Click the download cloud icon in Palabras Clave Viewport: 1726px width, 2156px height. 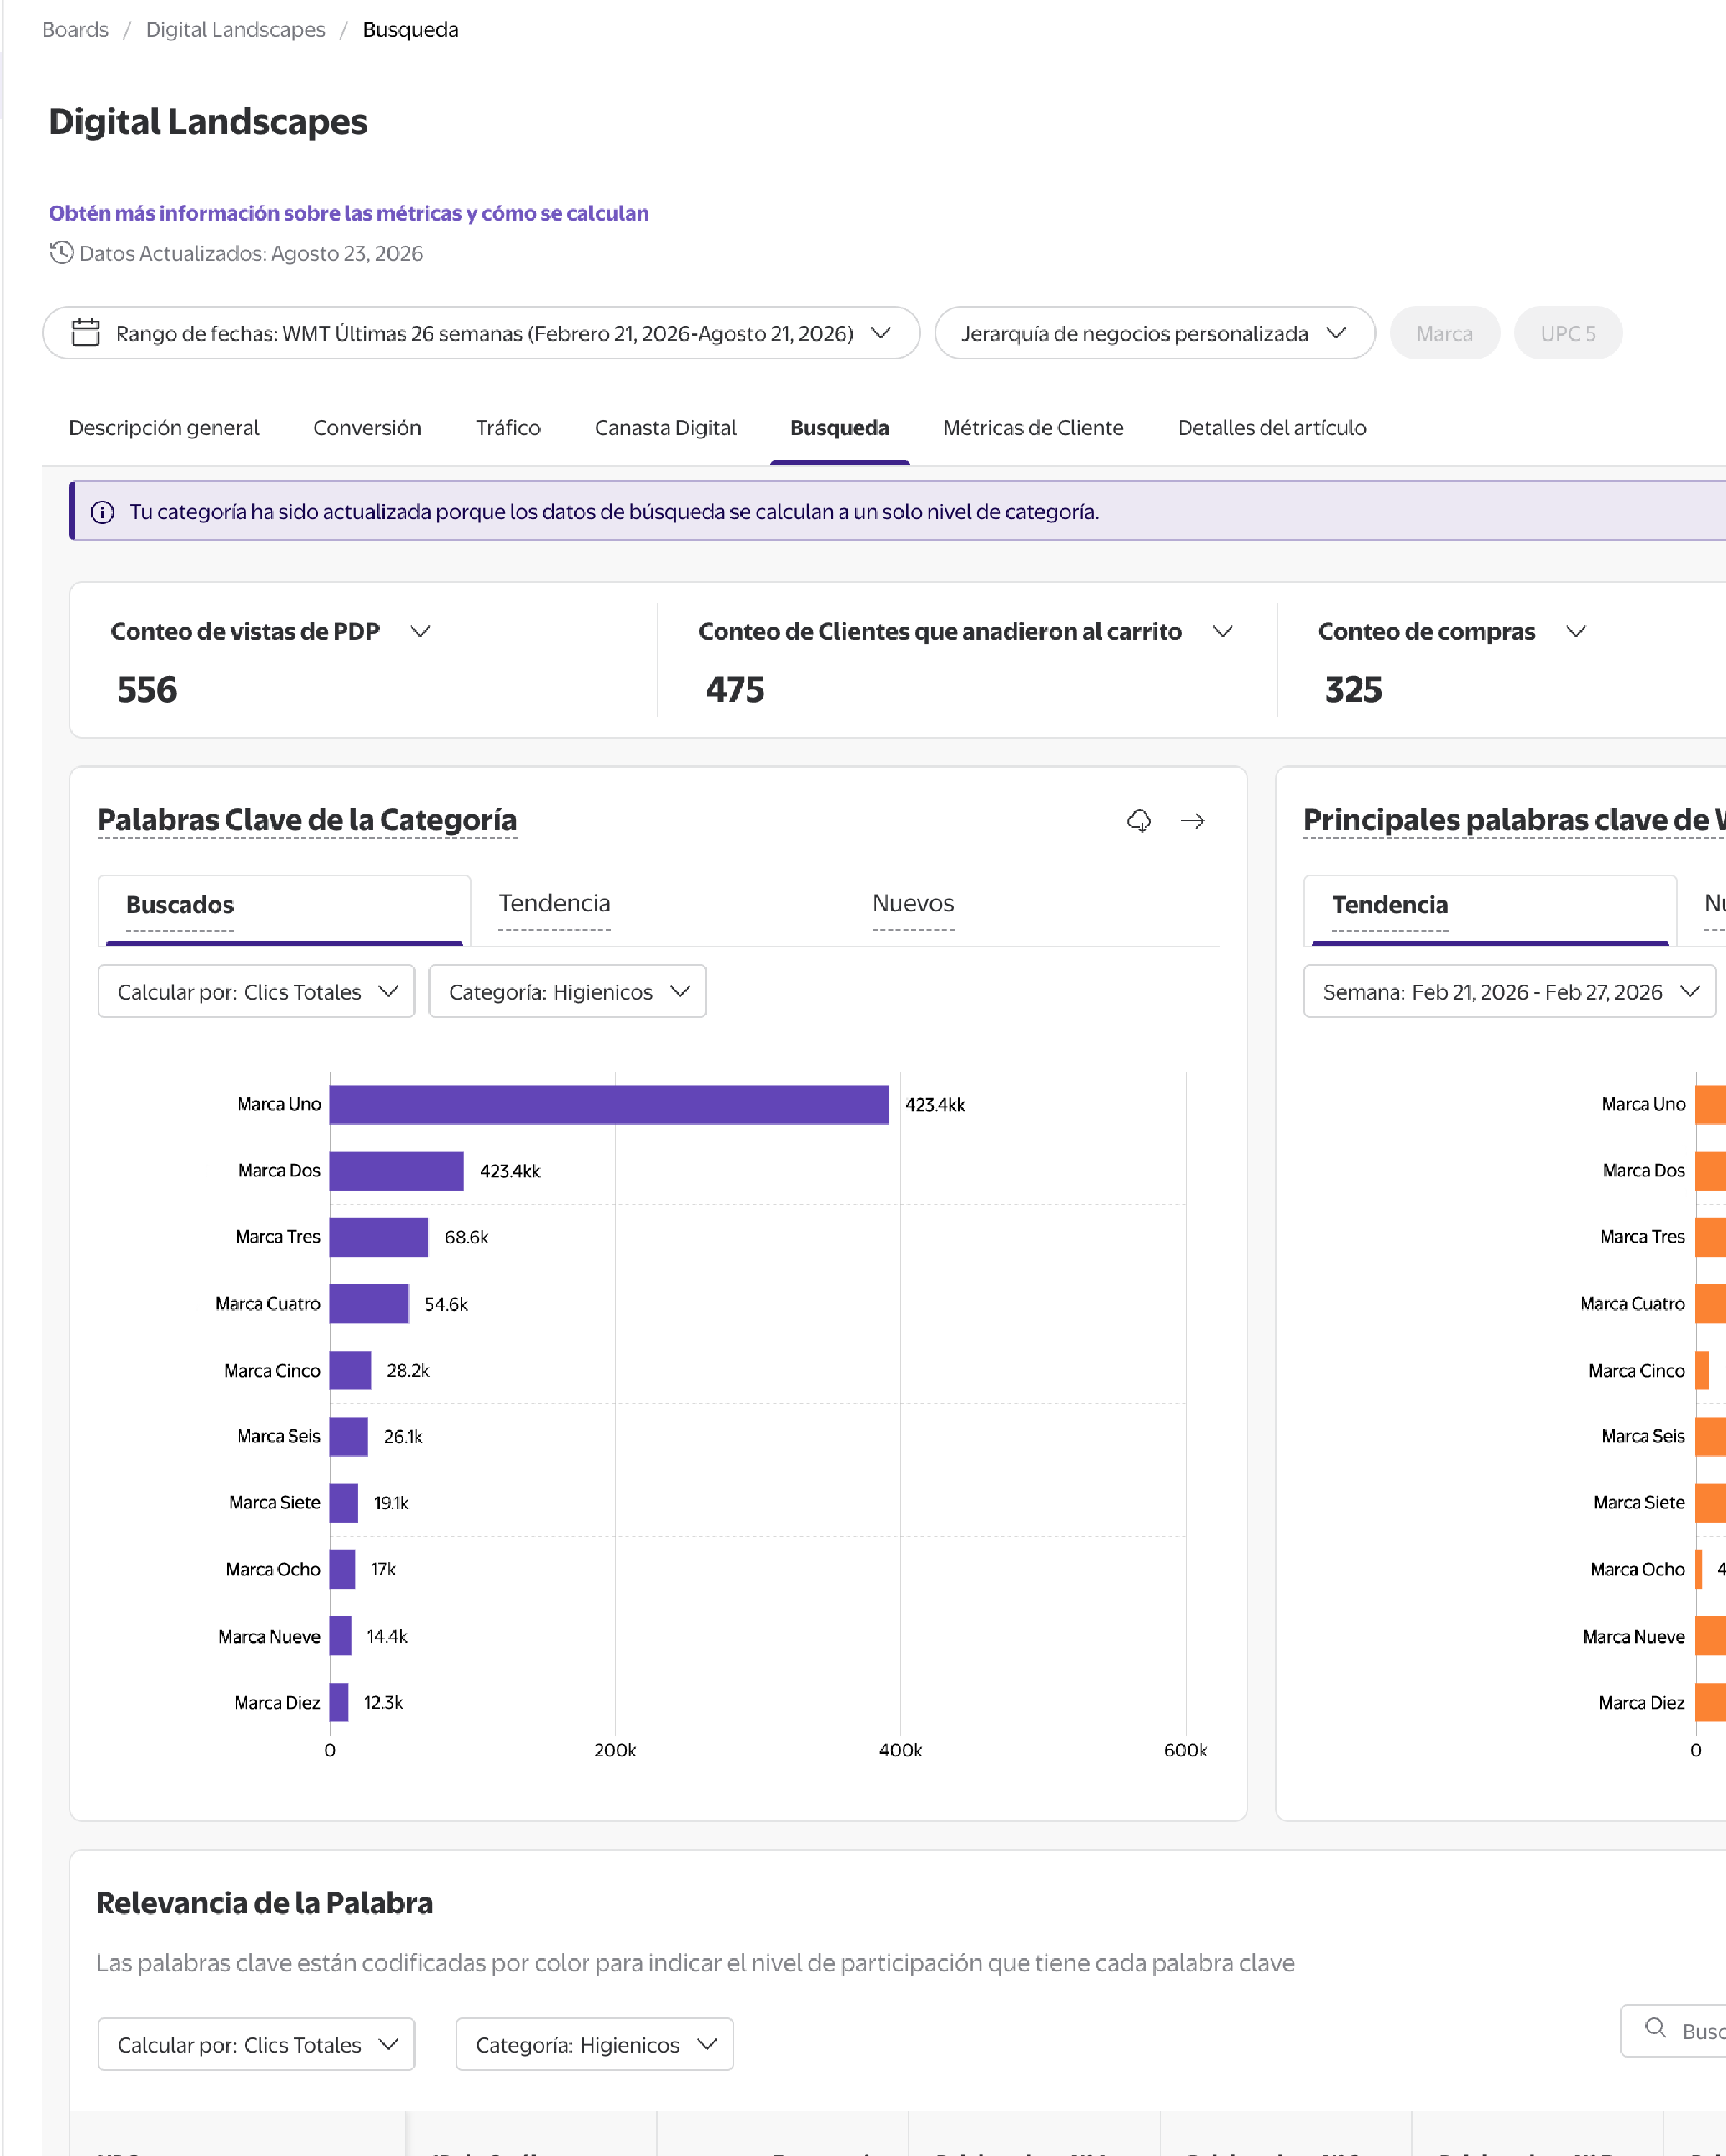pyautogui.click(x=1139, y=821)
